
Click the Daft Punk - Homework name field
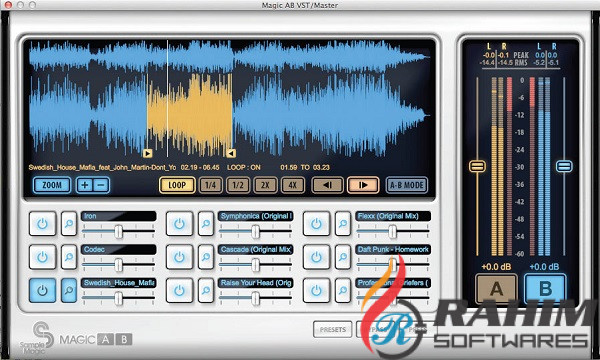pos(393,249)
